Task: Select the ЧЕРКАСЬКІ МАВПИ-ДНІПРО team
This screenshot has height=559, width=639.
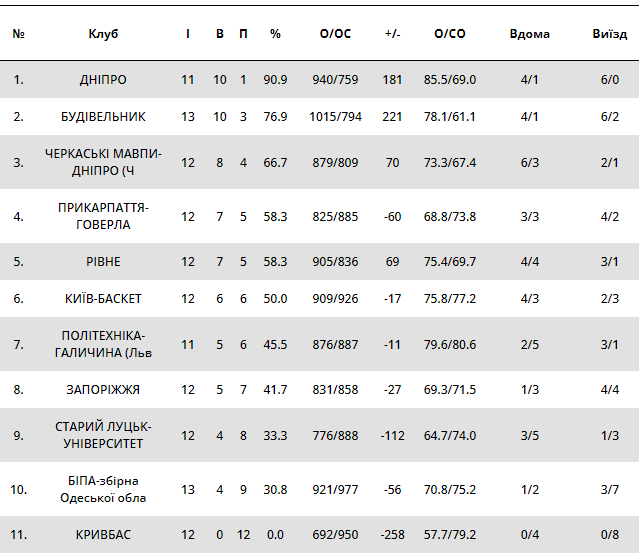Action: pyautogui.click(x=103, y=162)
